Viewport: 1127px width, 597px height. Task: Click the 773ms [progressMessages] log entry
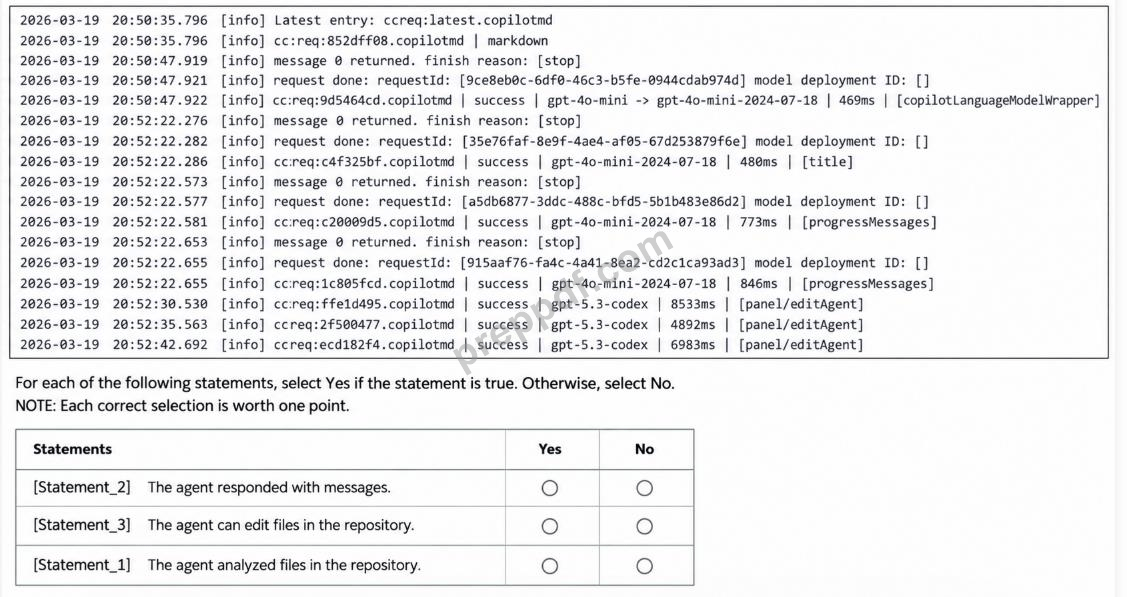pos(479,222)
